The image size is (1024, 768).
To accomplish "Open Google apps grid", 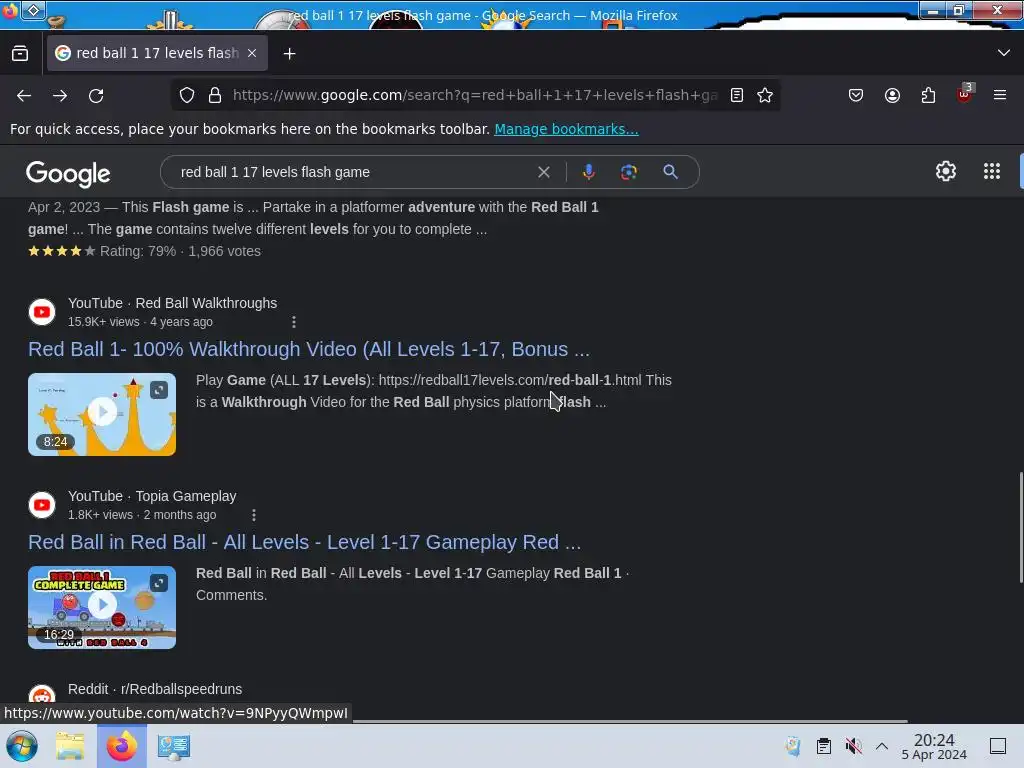I will (x=991, y=171).
